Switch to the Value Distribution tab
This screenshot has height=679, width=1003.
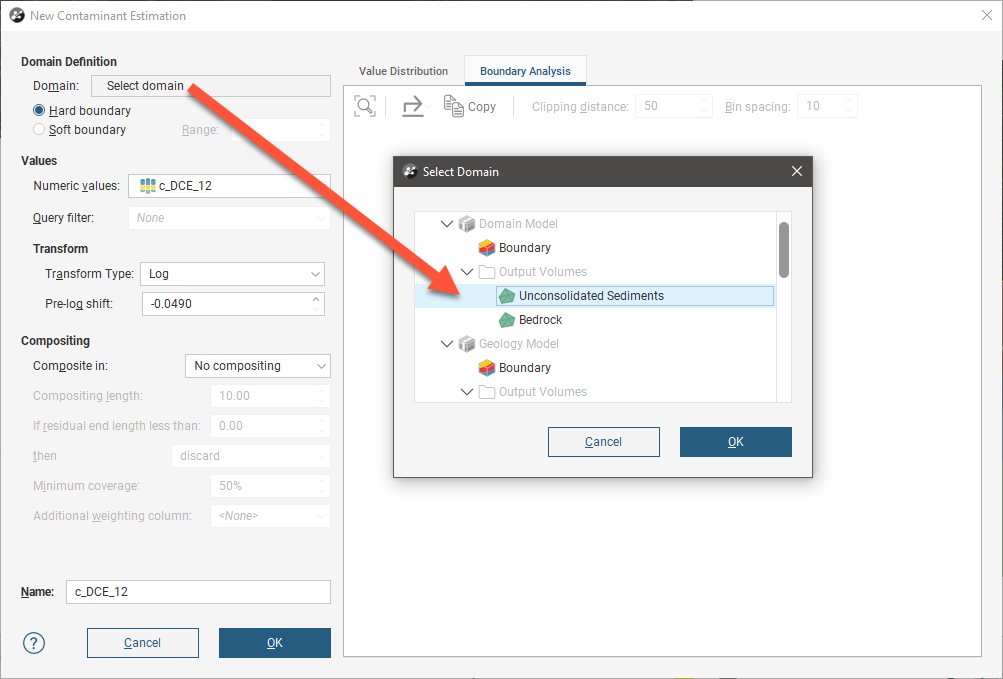click(x=403, y=71)
